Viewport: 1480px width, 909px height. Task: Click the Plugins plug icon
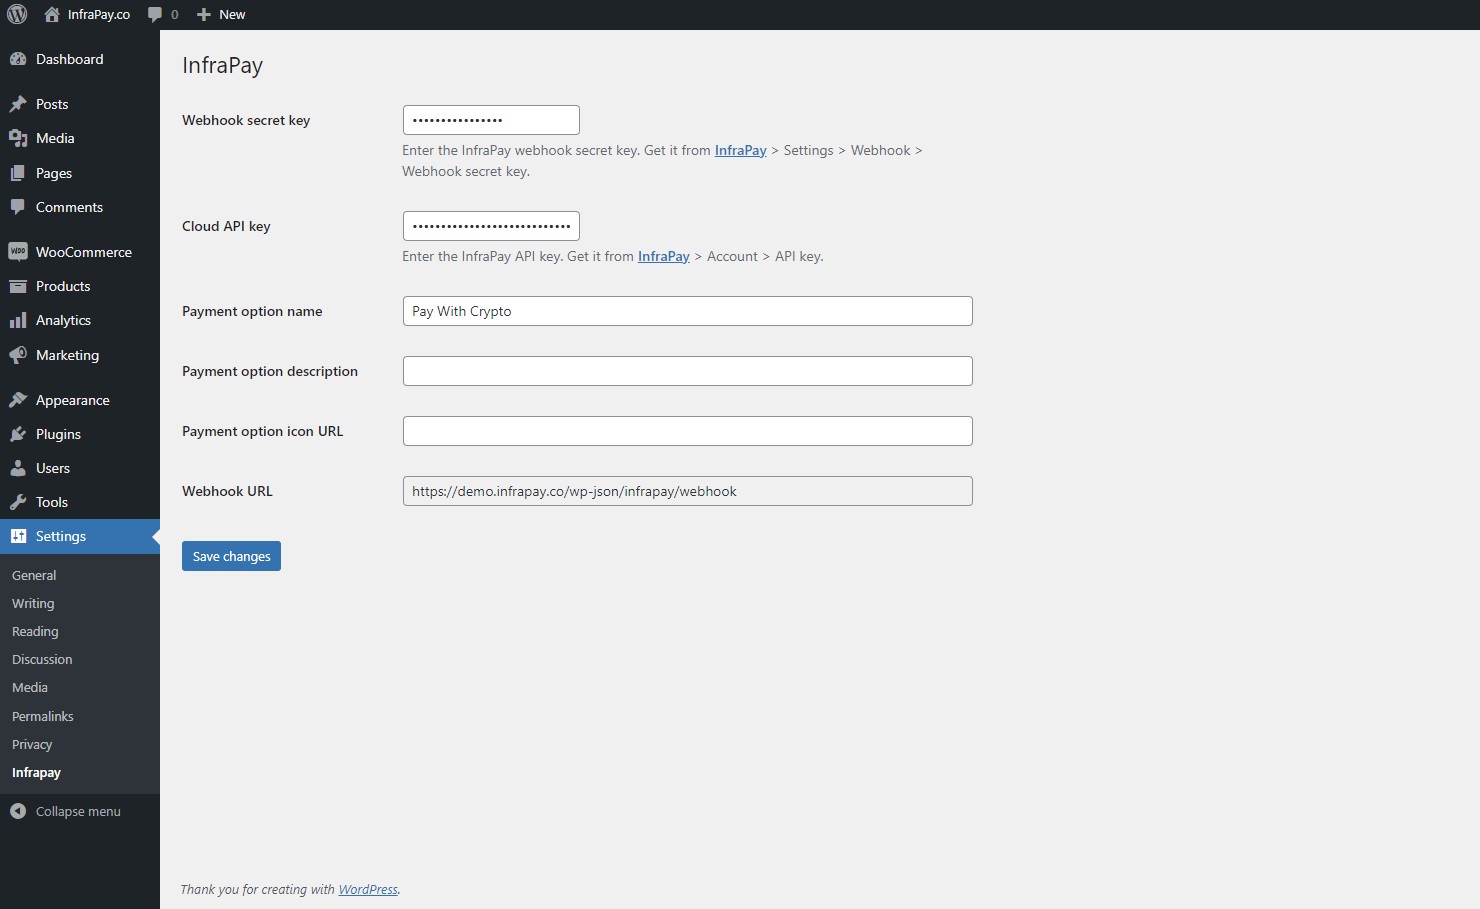(18, 434)
